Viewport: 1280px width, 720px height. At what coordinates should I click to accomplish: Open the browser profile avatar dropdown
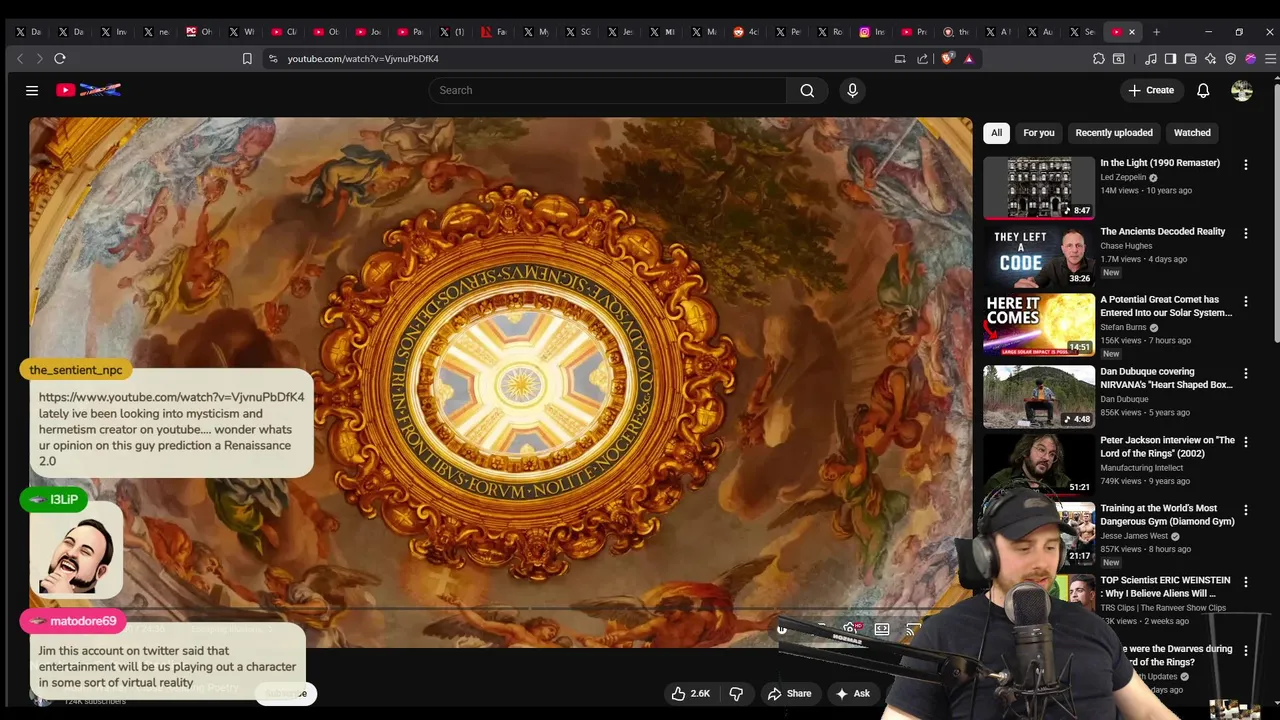point(1250,59)
